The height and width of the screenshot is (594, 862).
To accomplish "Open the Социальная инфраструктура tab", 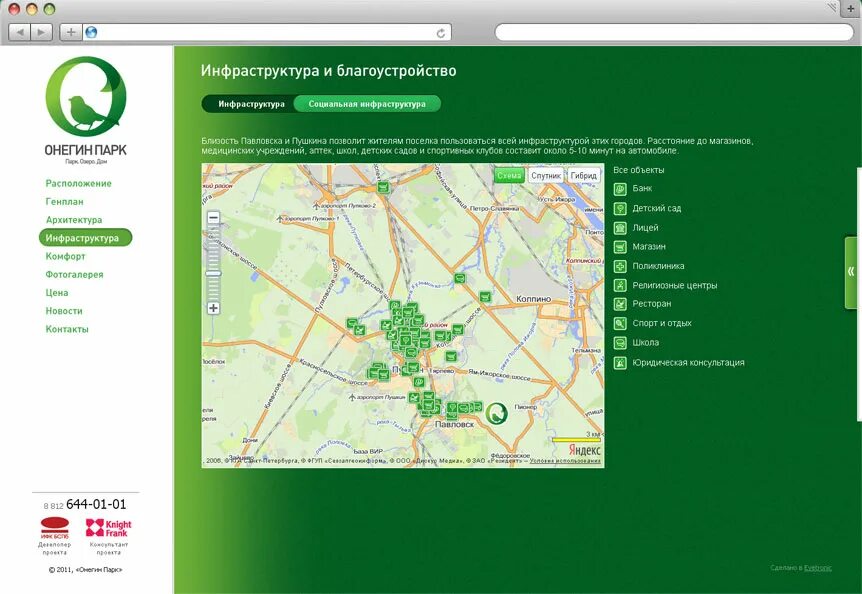I will click(x=367, y=104).
